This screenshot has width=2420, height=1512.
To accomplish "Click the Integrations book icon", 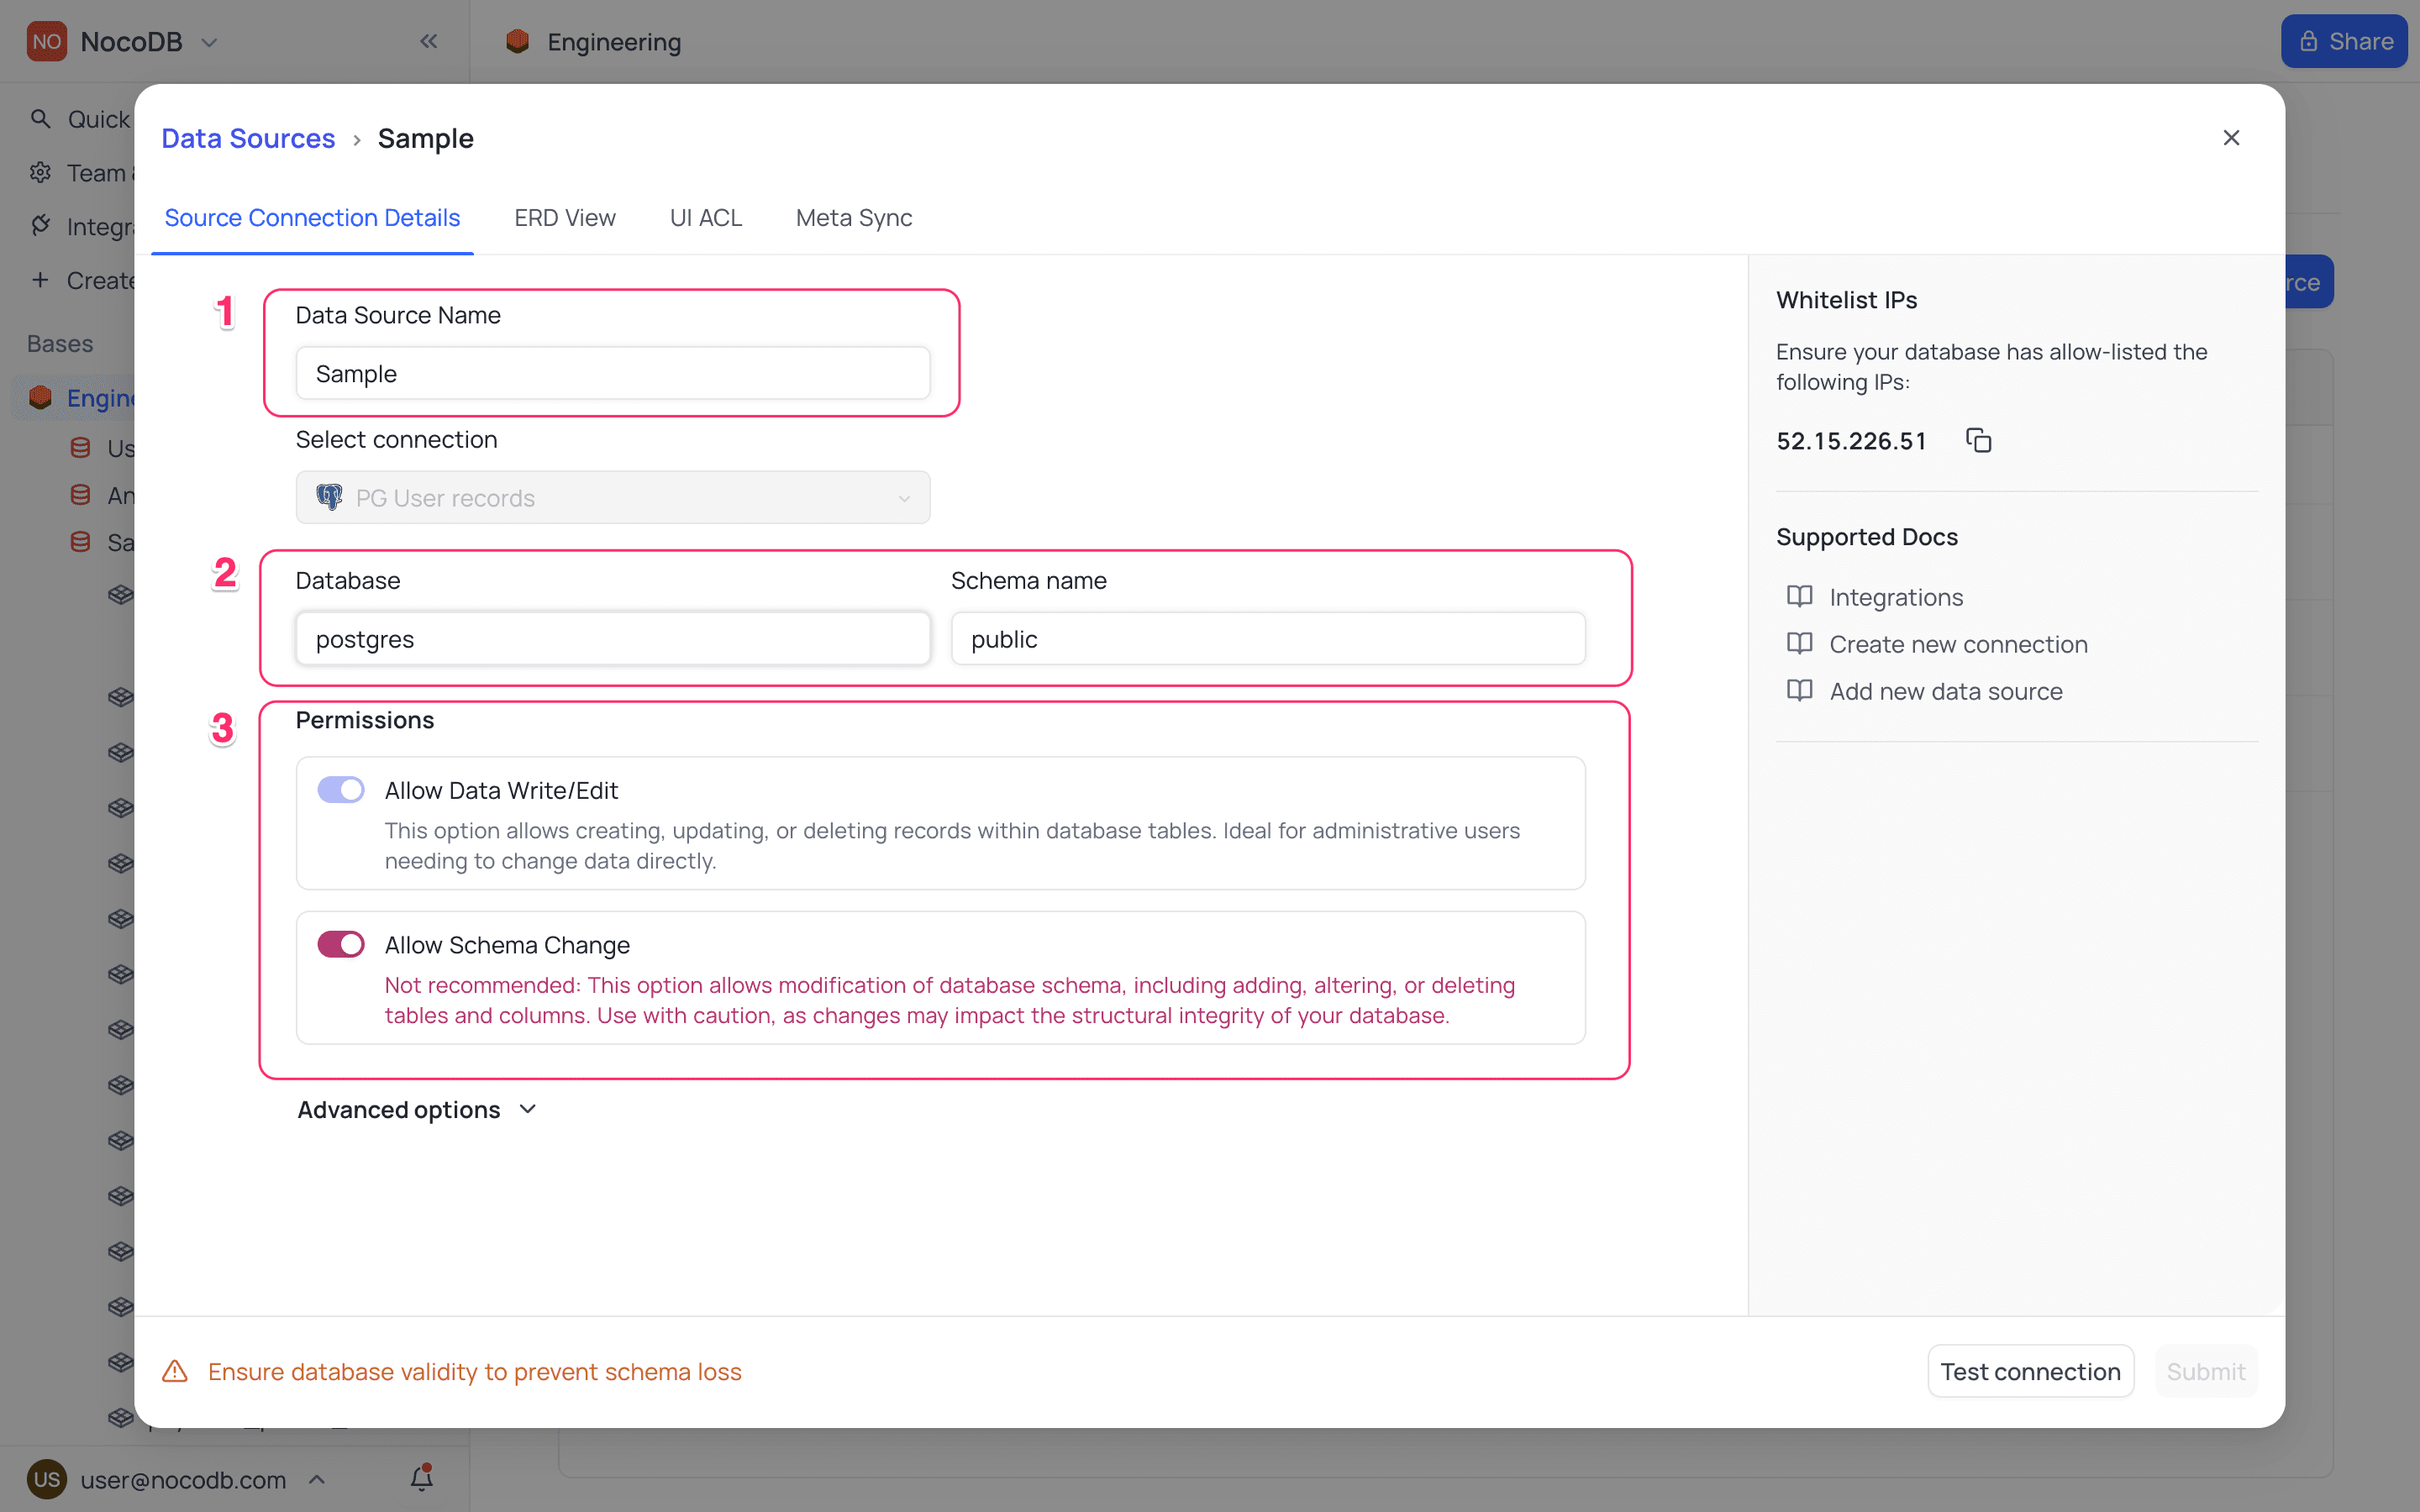I will pyautogui.click(x=1799, y=597).
